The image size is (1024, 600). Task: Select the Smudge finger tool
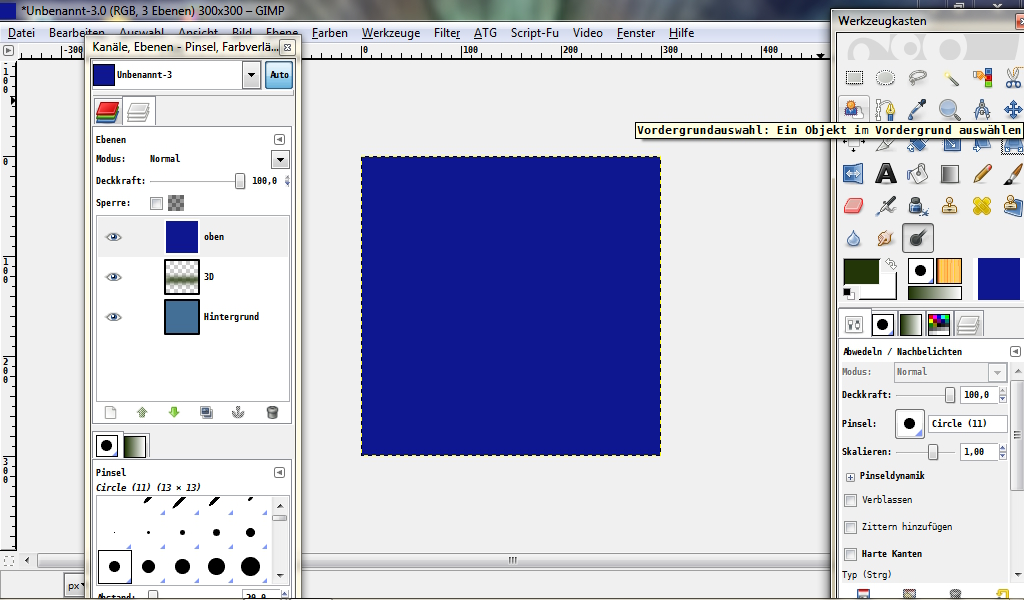coord(886,238)
